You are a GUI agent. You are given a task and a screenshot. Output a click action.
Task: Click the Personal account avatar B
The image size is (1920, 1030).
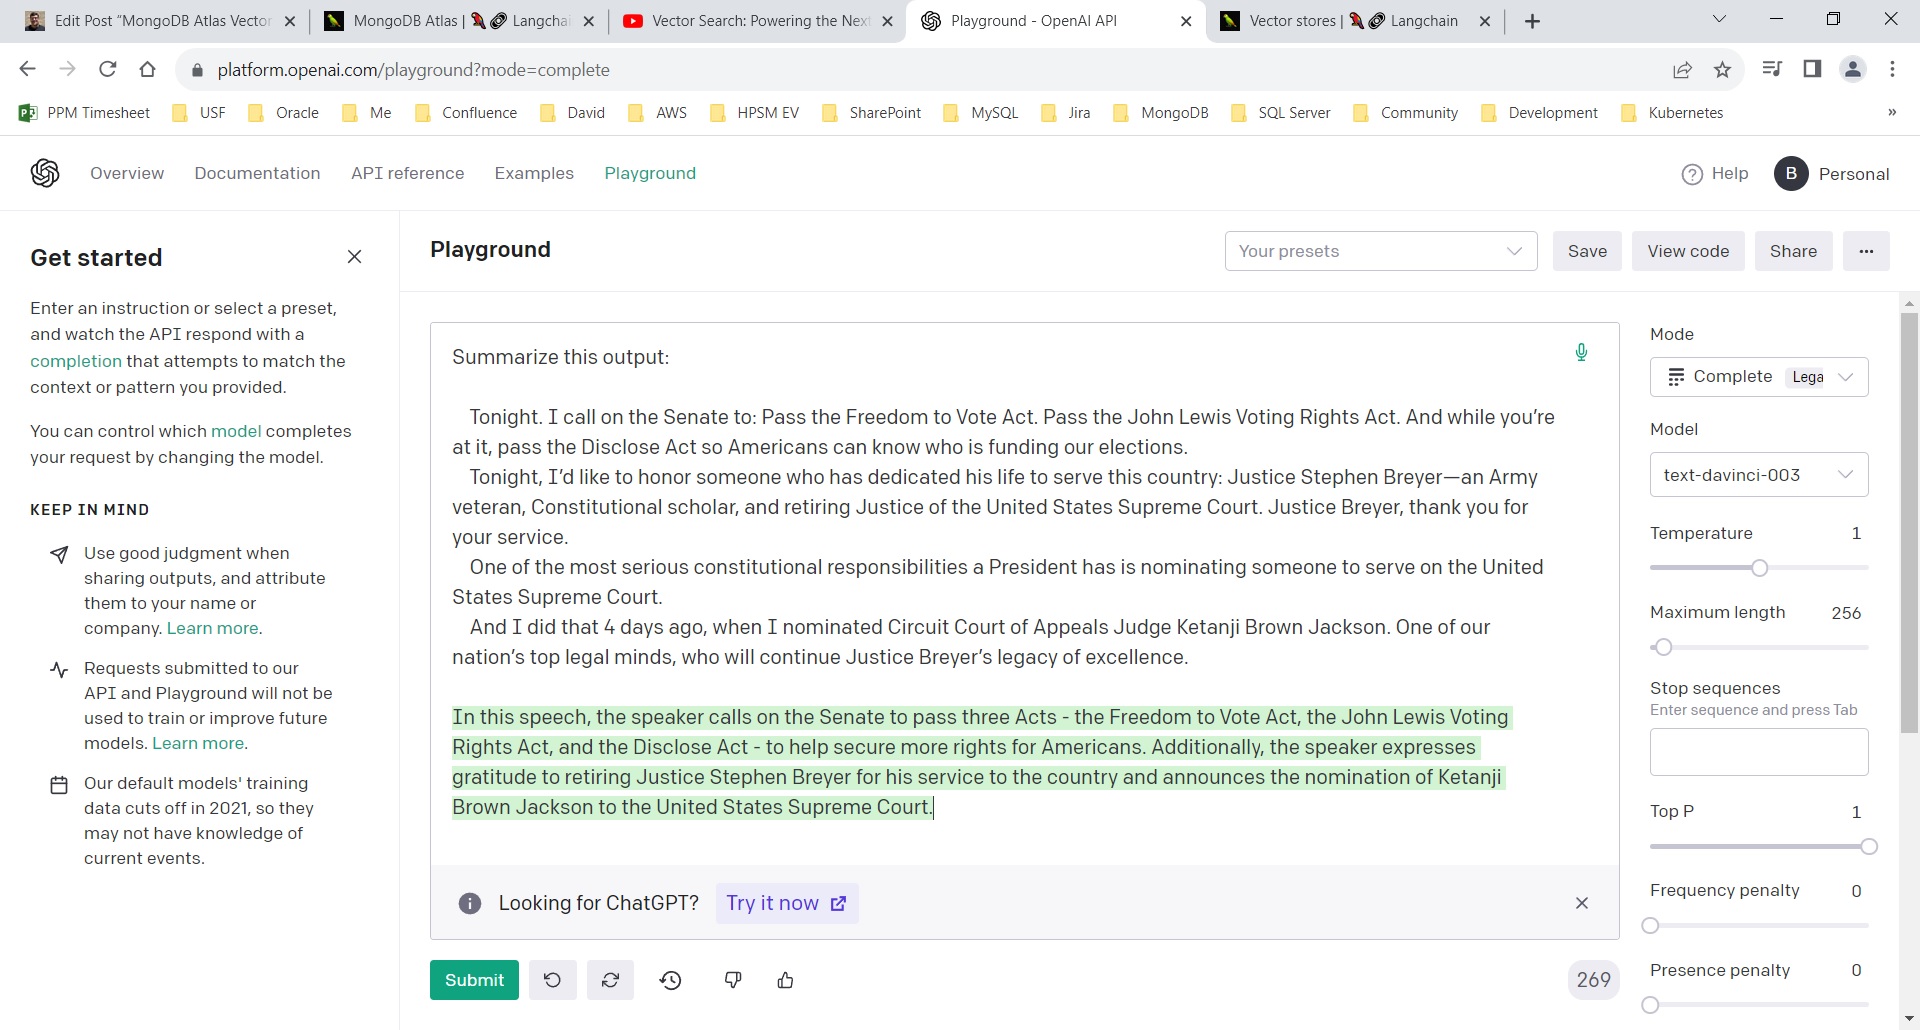[1791, 173]
